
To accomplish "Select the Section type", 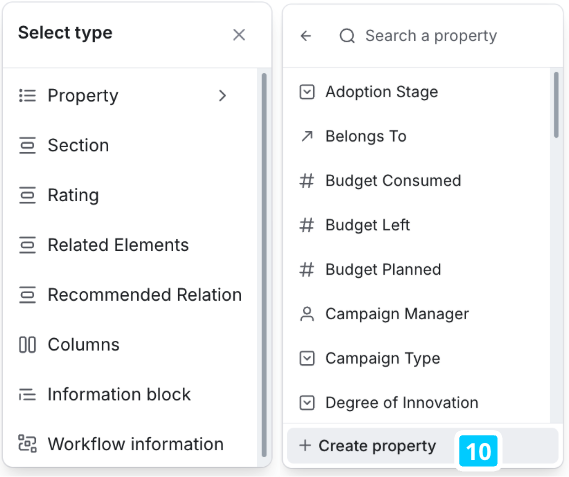I will tap(130, 145).
